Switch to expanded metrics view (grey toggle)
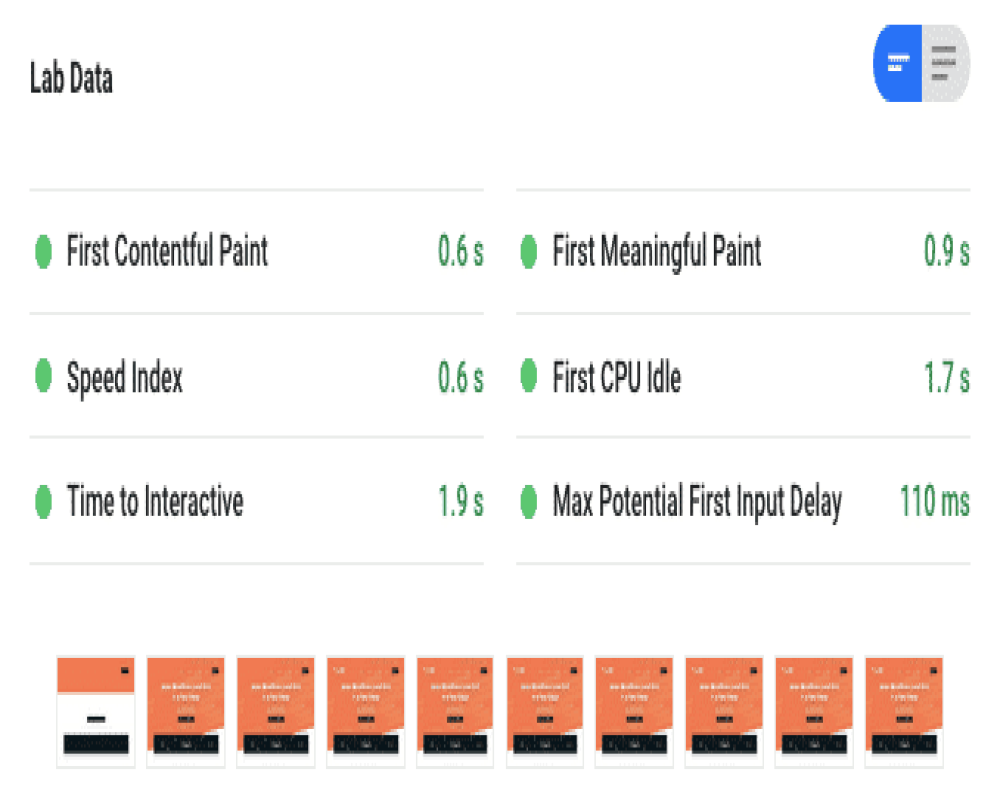Image resolution: width=1000 pixels, height=800 pixels. 946,63
